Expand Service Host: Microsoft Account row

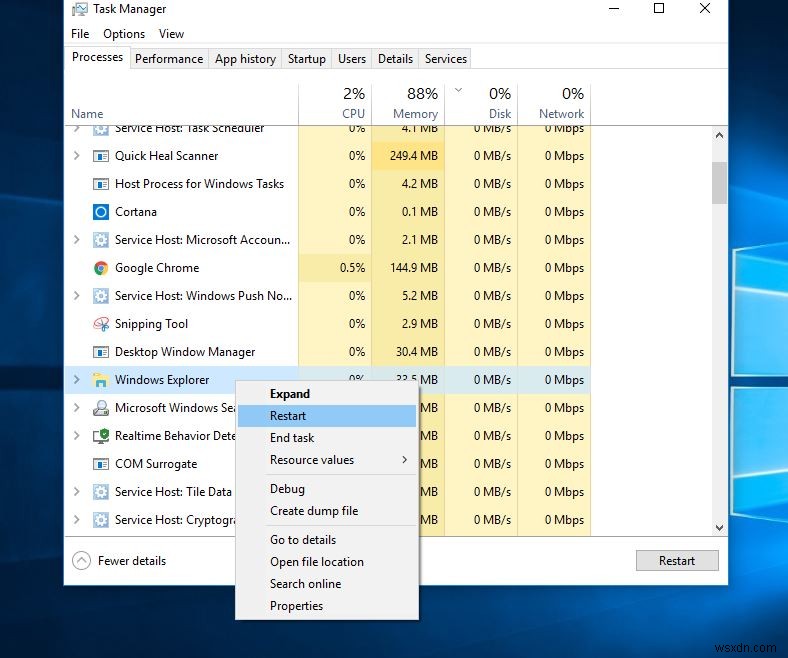pos(76,240)
